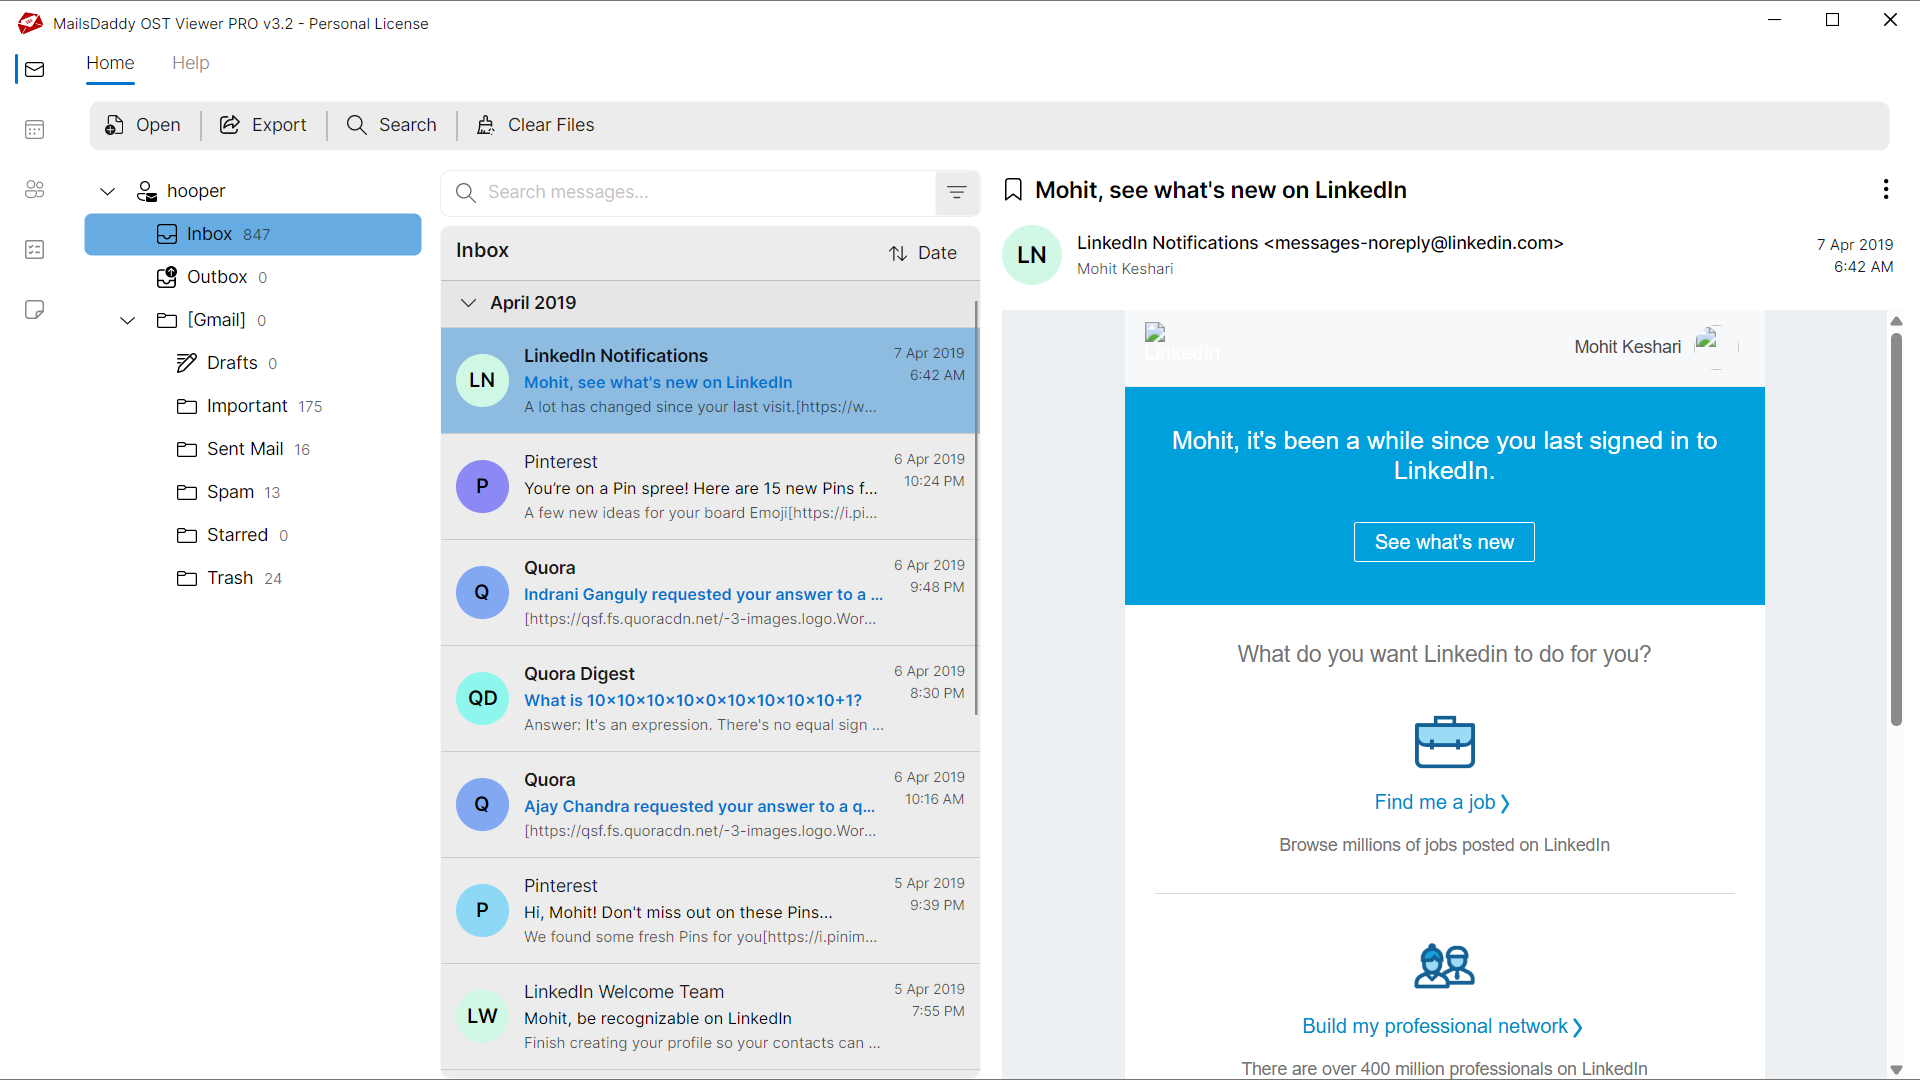This screenshot has width=1920, height=1080.
Task: Click the Drafts pencil icon
Action: click(x=186, y=363)
